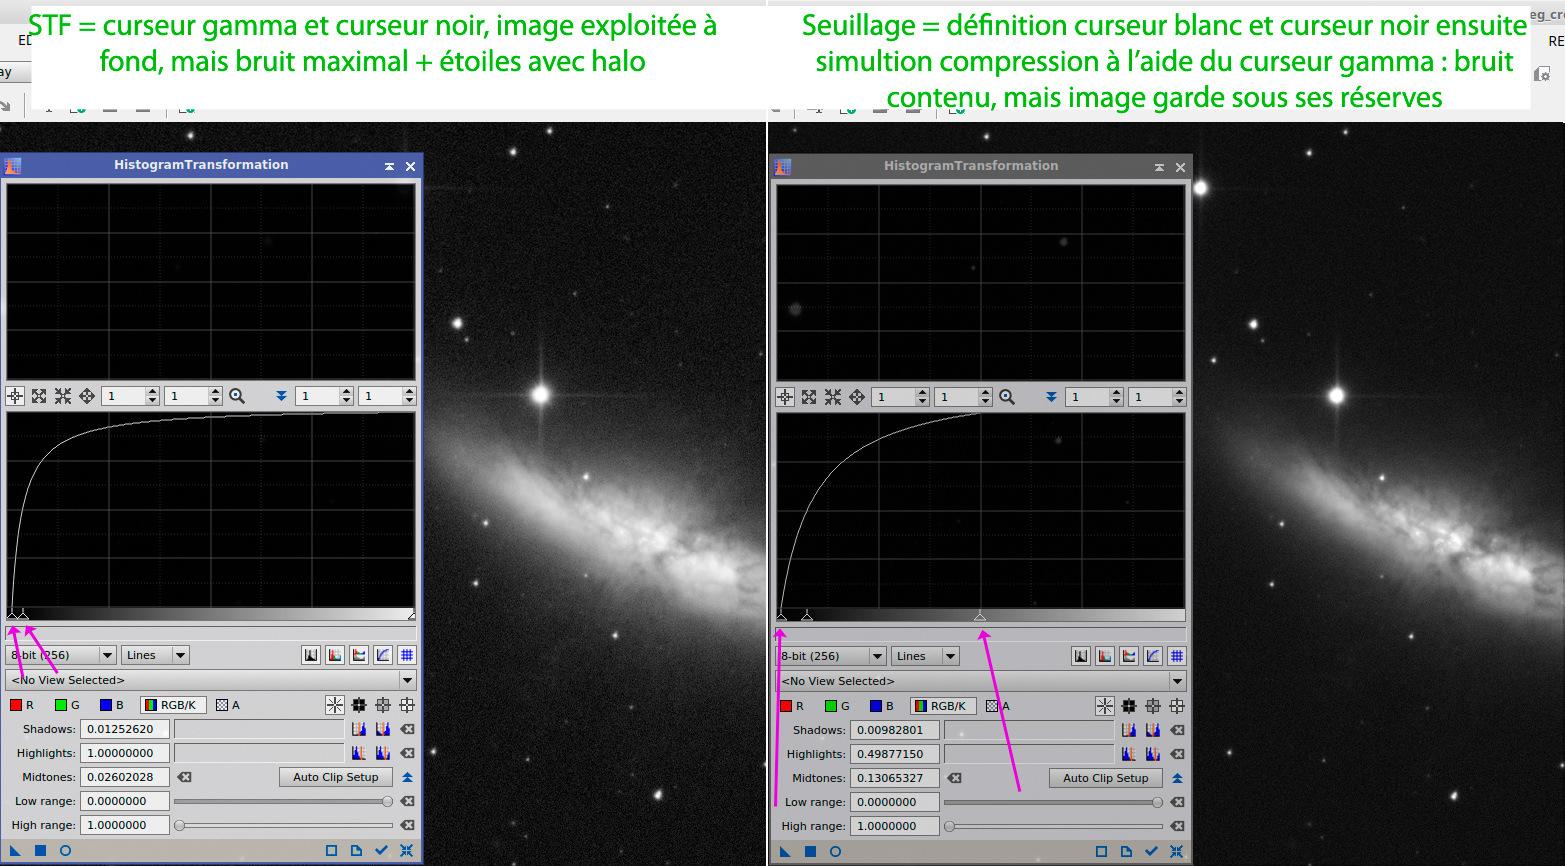This screenshot has width=1565, height=866.
Task: Open the <No View Selected> list in STF dialog
Action: [211, 680]
